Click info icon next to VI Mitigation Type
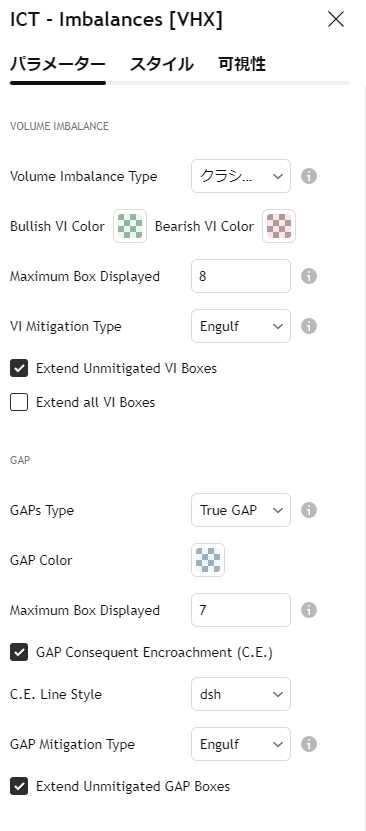Screen dimensions: 366x831 pos(309,326)
